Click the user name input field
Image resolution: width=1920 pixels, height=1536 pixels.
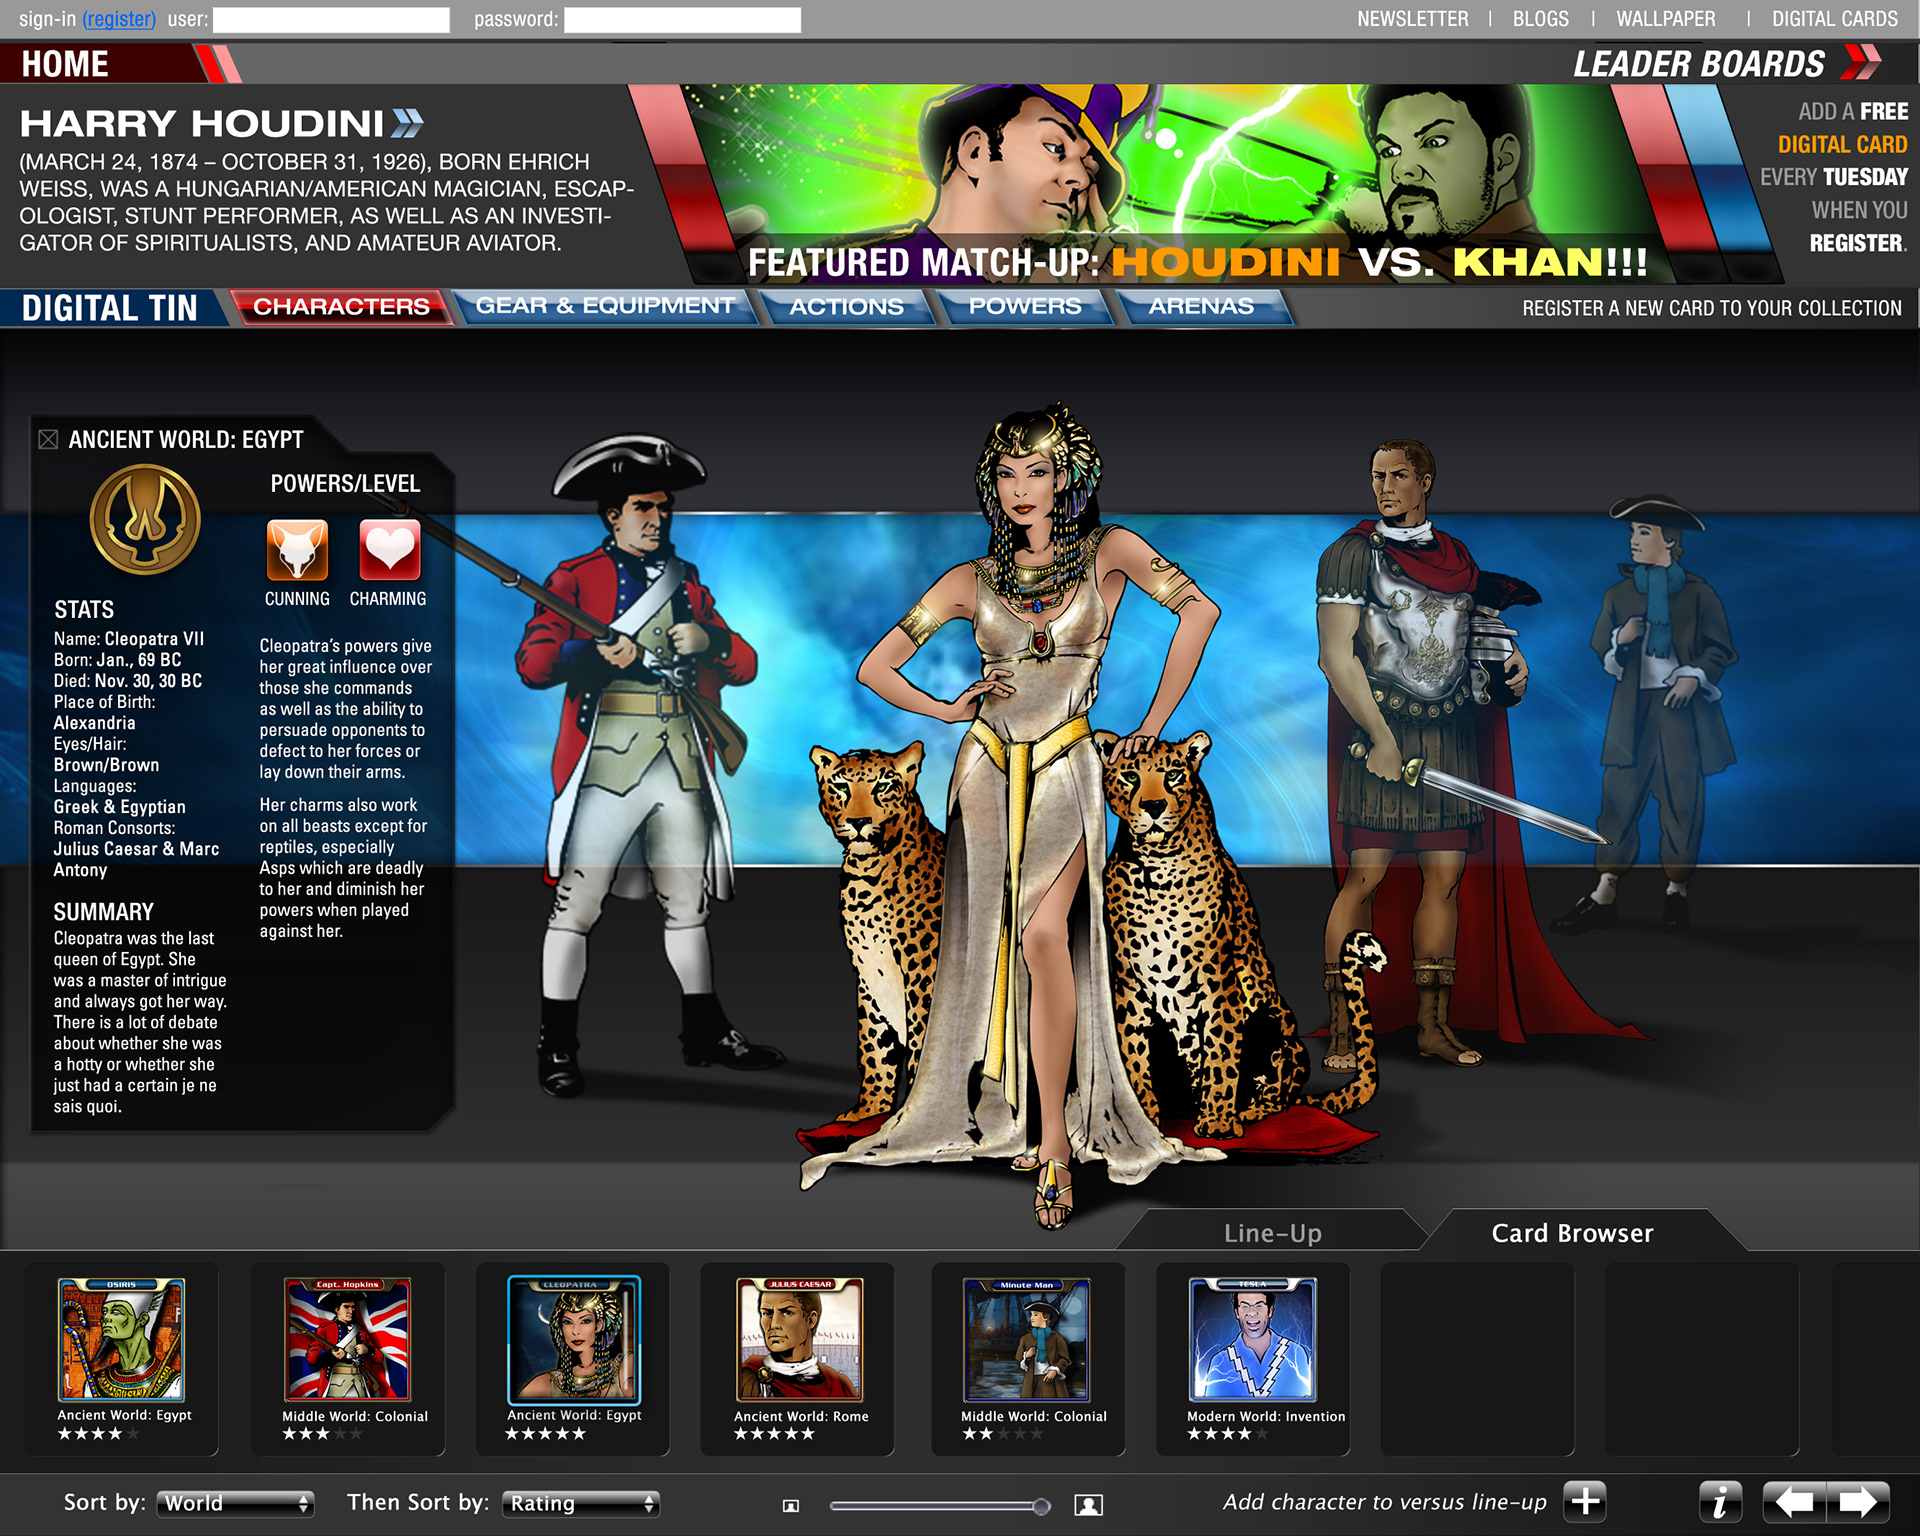pos(331,20)
